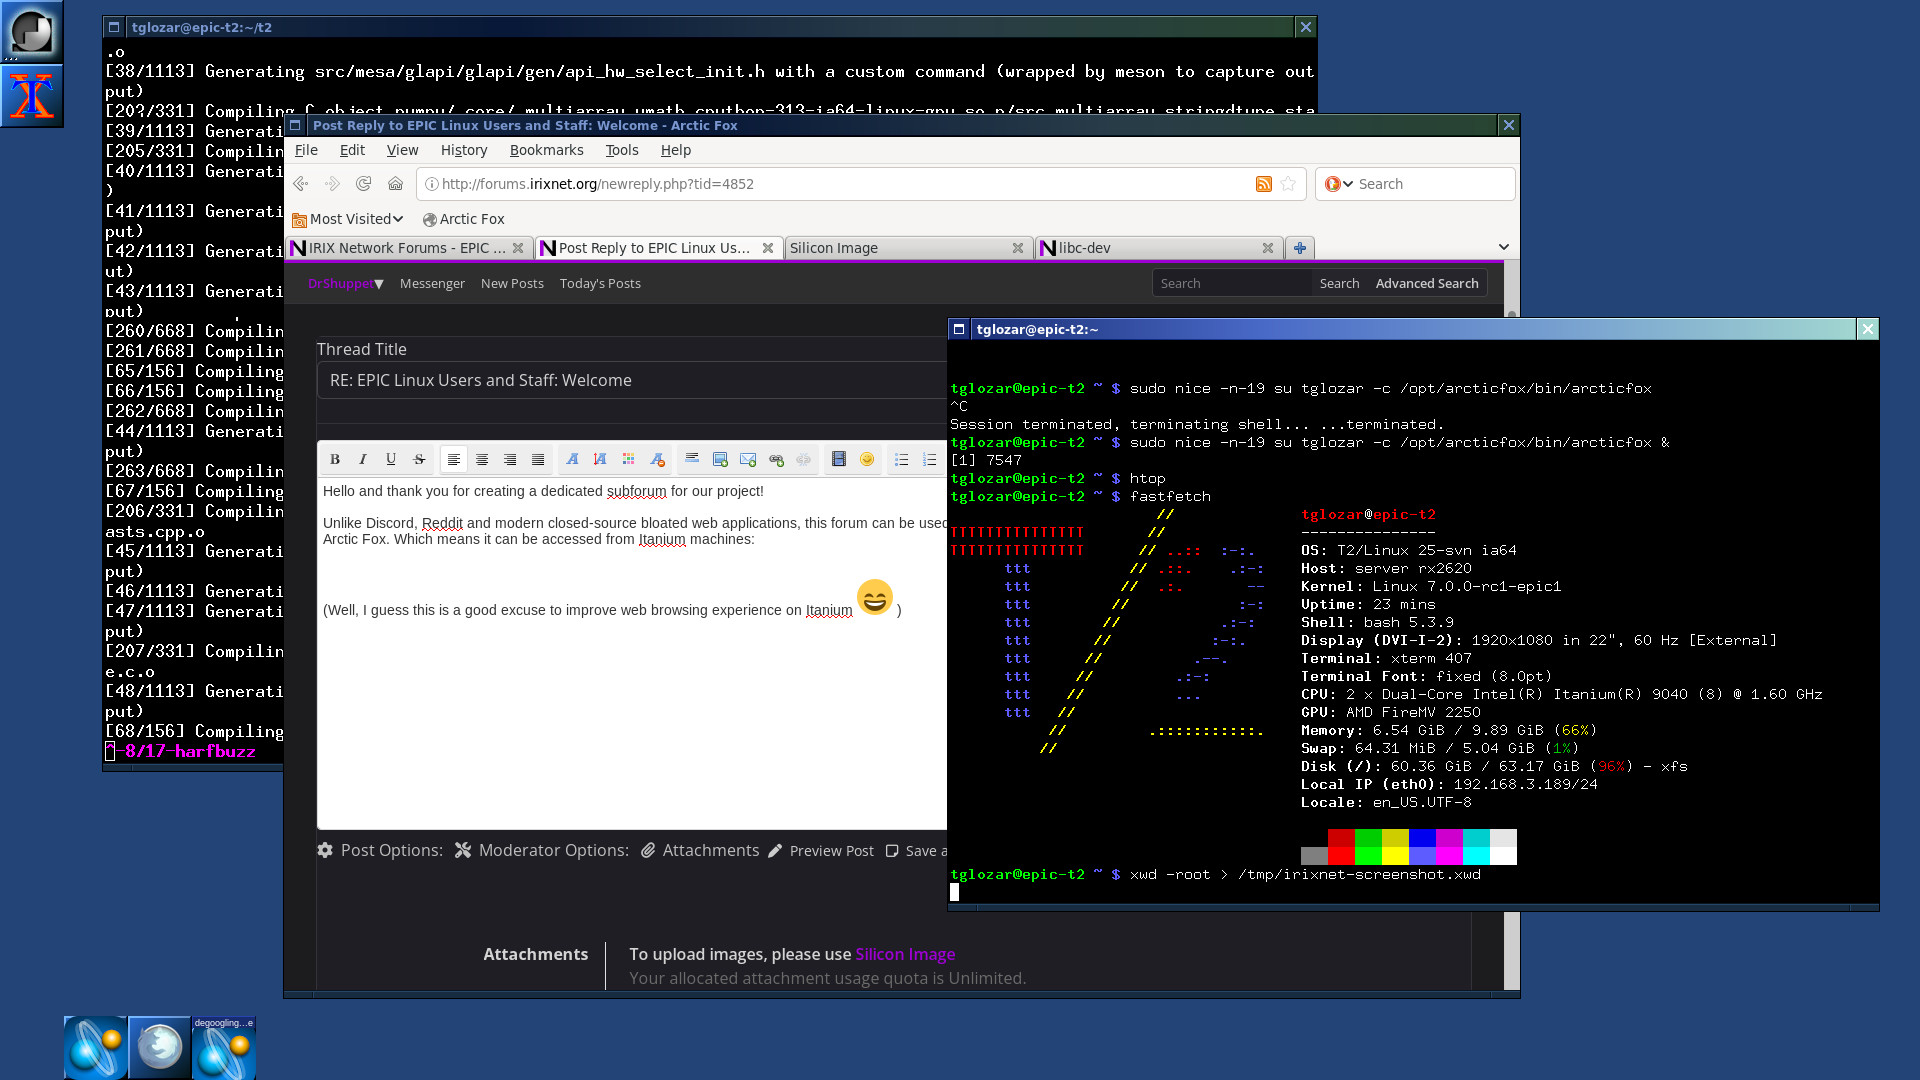Click the Insert Video icon
The height and width of the screenshot is (1080, 1920).
839,459
